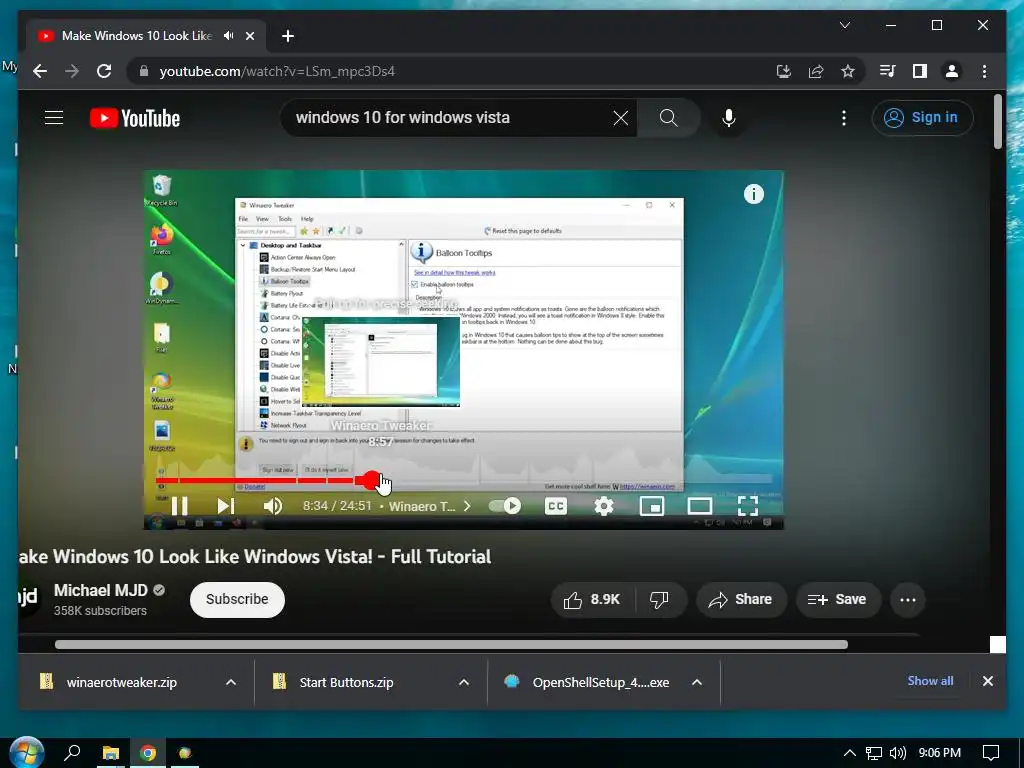The image size is (1024, 768).
Task: Share this video
Action: click(x=741, y=600)
